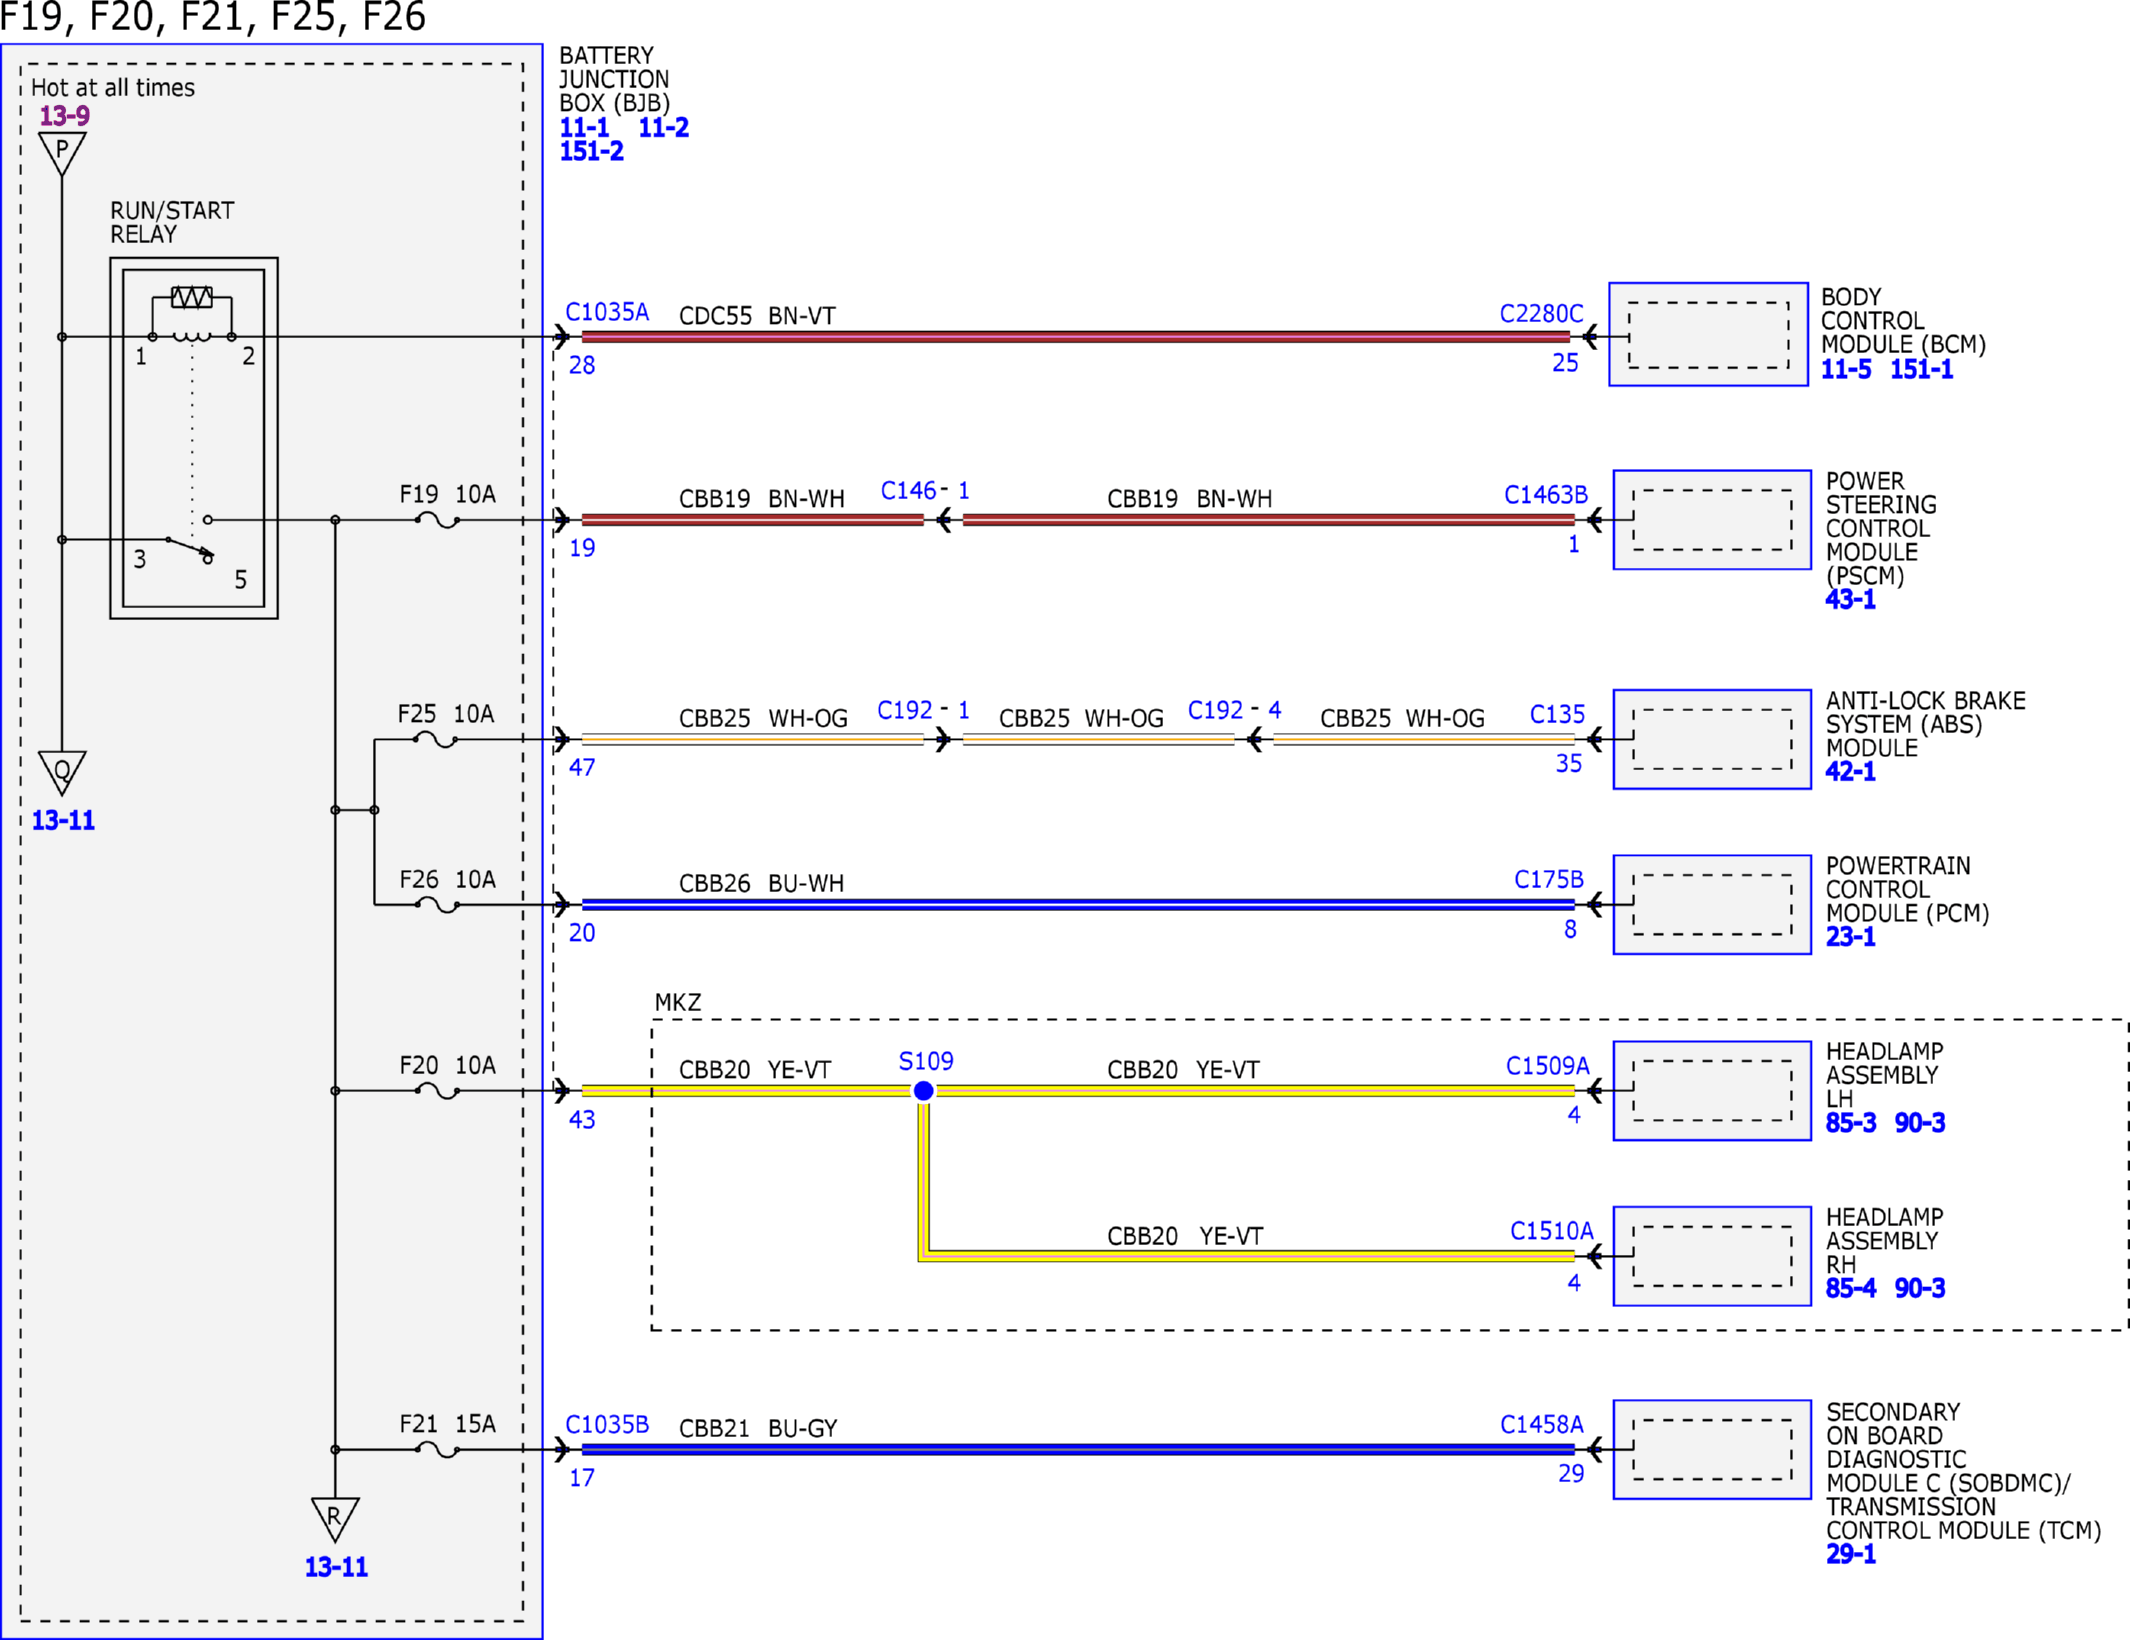The width and height of the screenshot is (2130, 1640).
Task: Follow the 13-11 link below the Q symbol
Action: click(63, 821)
